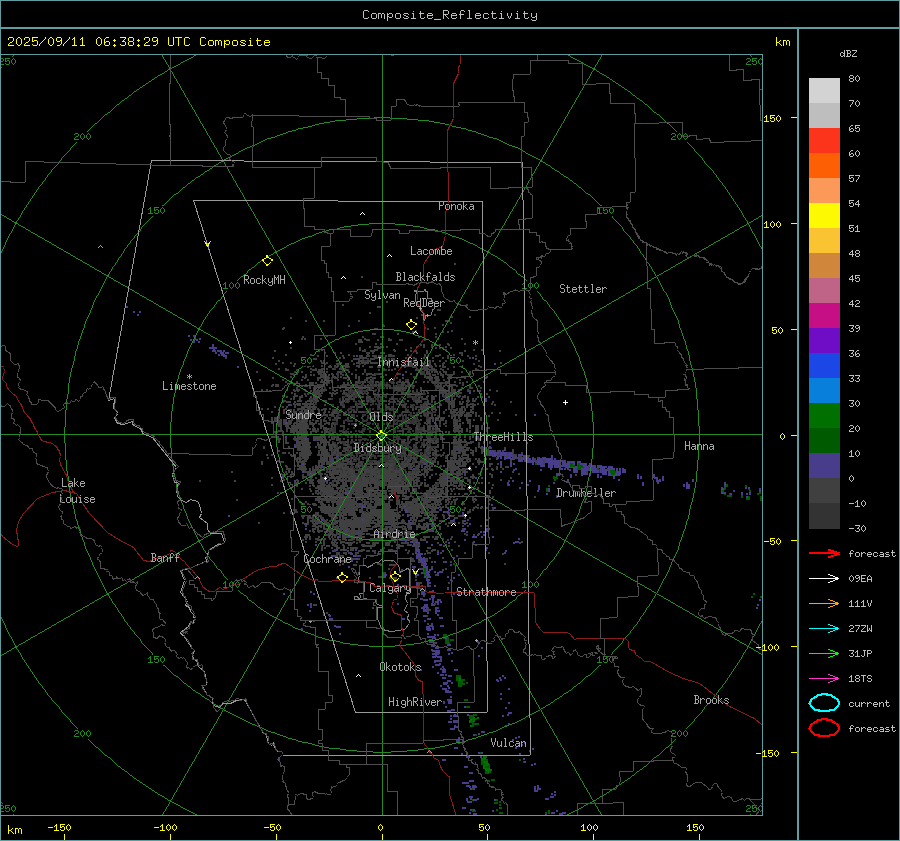This screenshot has width=900, height=841.
Task: Click the Brooks city label
Action: click(711, 700)
